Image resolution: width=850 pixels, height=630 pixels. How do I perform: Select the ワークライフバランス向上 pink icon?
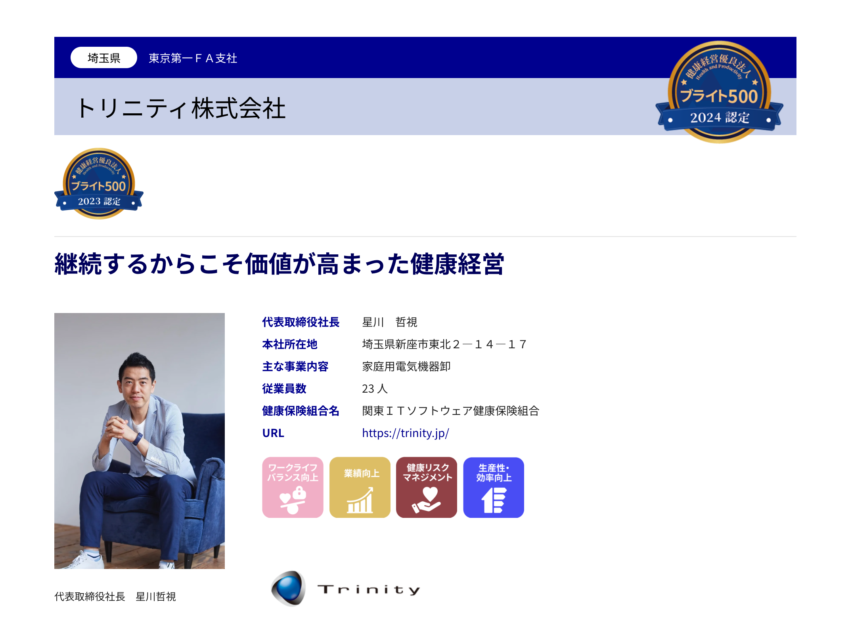coord(292,487)
